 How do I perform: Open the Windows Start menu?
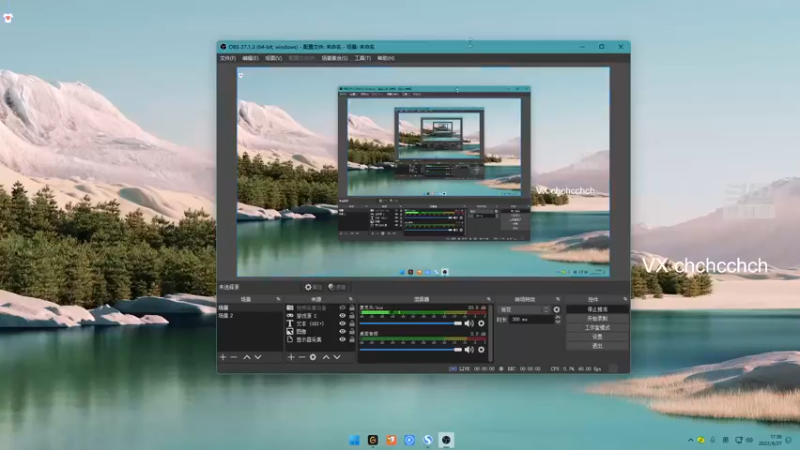(354, 440)
